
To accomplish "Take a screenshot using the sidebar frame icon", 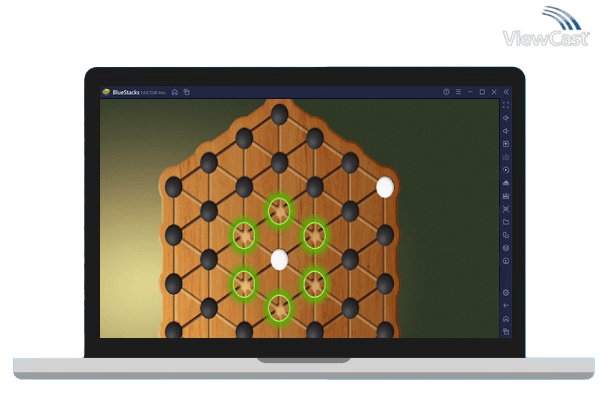I will (x=506, y=209).
